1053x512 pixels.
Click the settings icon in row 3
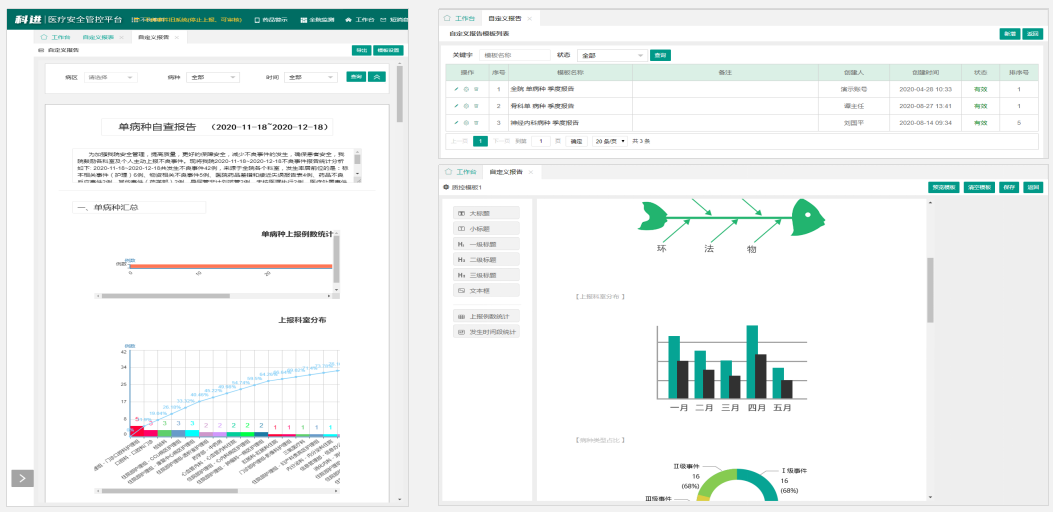[466, 122]
